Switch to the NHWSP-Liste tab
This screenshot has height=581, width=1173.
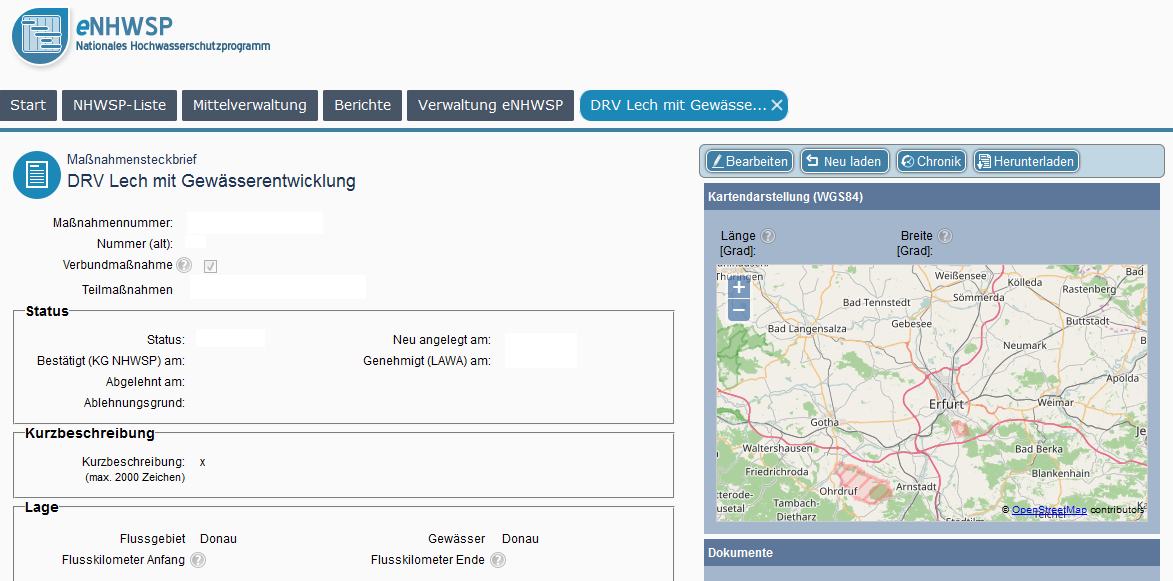tap(119, 105)
